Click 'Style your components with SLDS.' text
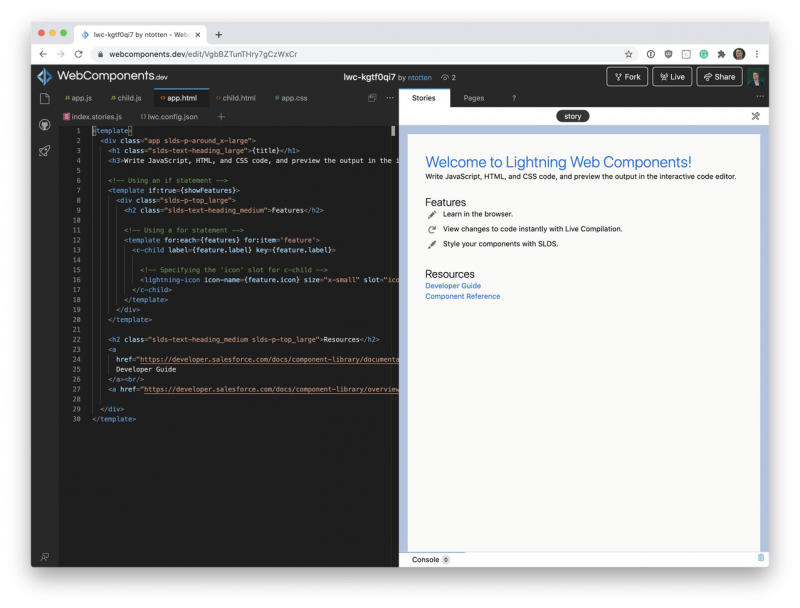Viewport: 800px width, 608px height. (x=500, y=244)
